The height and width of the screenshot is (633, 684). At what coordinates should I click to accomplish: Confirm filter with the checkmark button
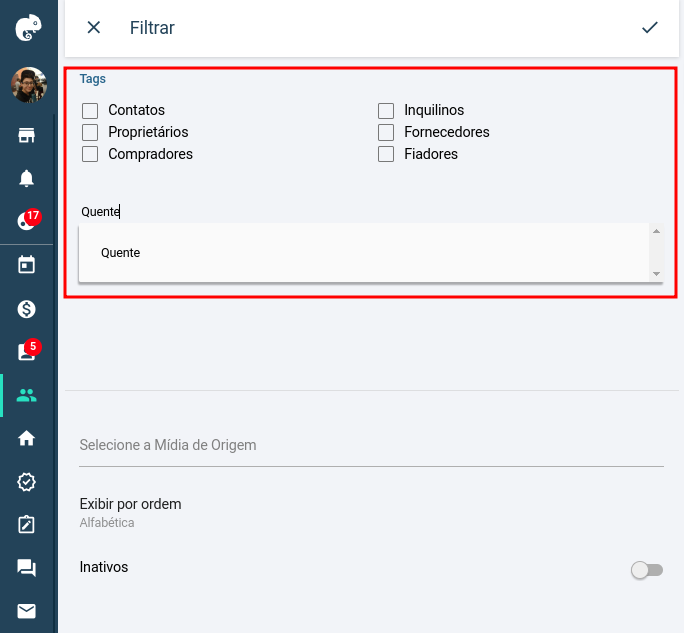tap(650, 27)
